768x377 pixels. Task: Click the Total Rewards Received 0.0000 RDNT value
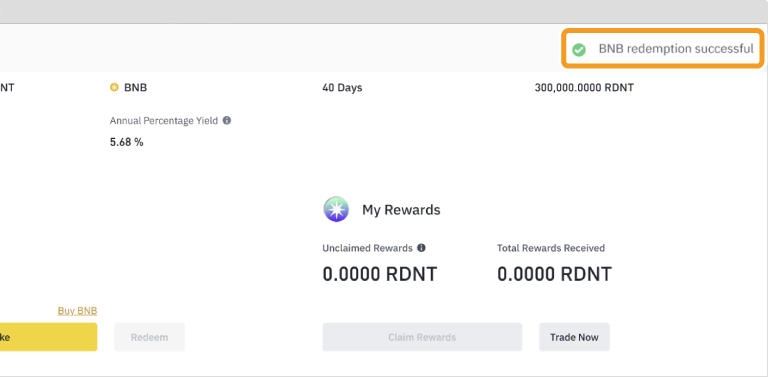point(554,274)
